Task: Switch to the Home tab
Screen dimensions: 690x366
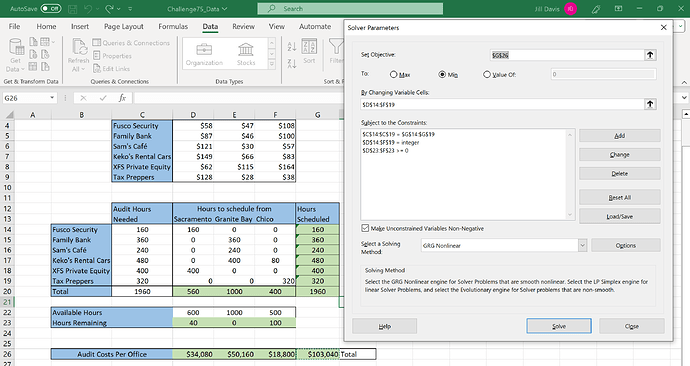Action: click(46, 26)
